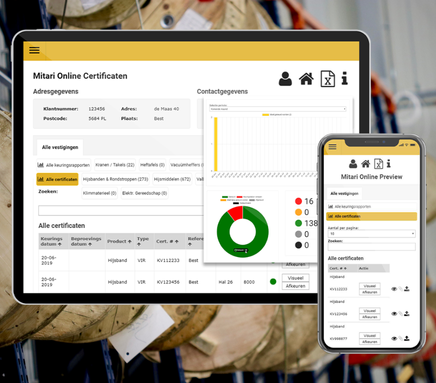
Task: Click the 'KV112233' cell in the tablet table
Action: point(168,260)
